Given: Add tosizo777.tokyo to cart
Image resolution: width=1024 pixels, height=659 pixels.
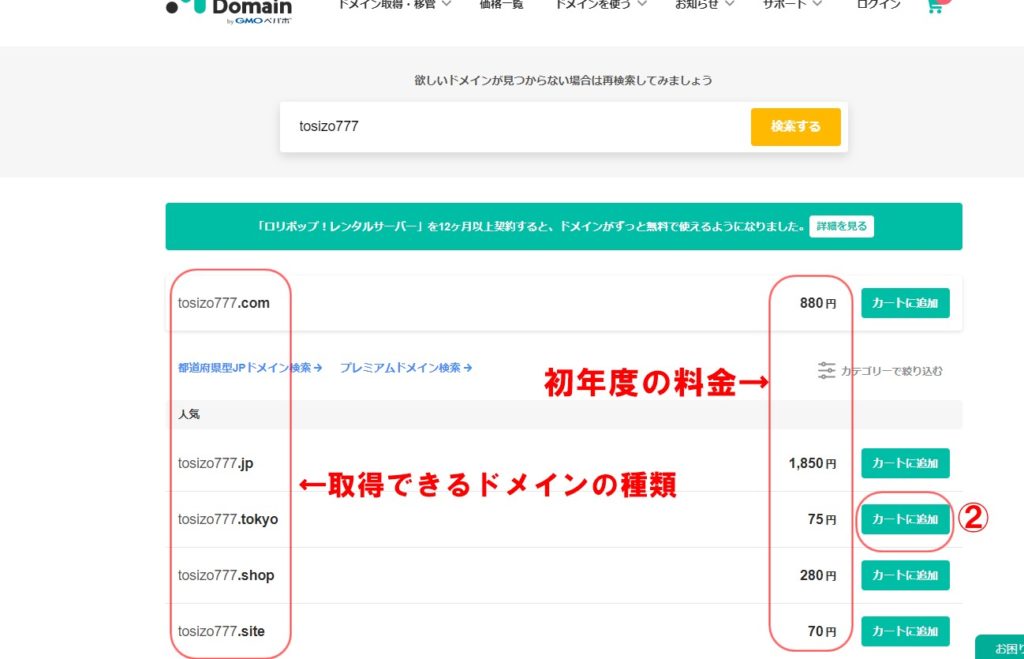Looking at the screenshot, I should pos(905,519).
